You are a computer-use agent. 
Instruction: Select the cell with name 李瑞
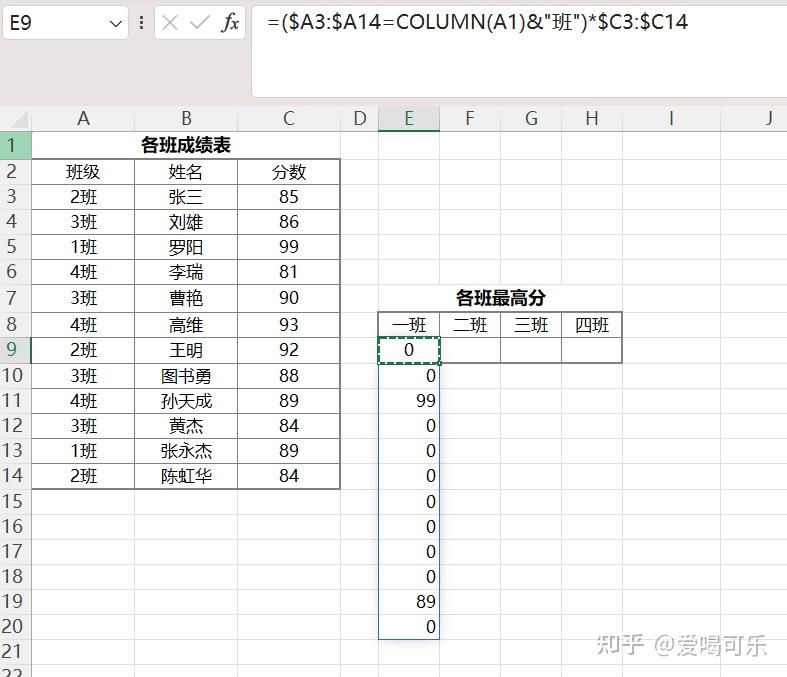click(x=186, y=272)
